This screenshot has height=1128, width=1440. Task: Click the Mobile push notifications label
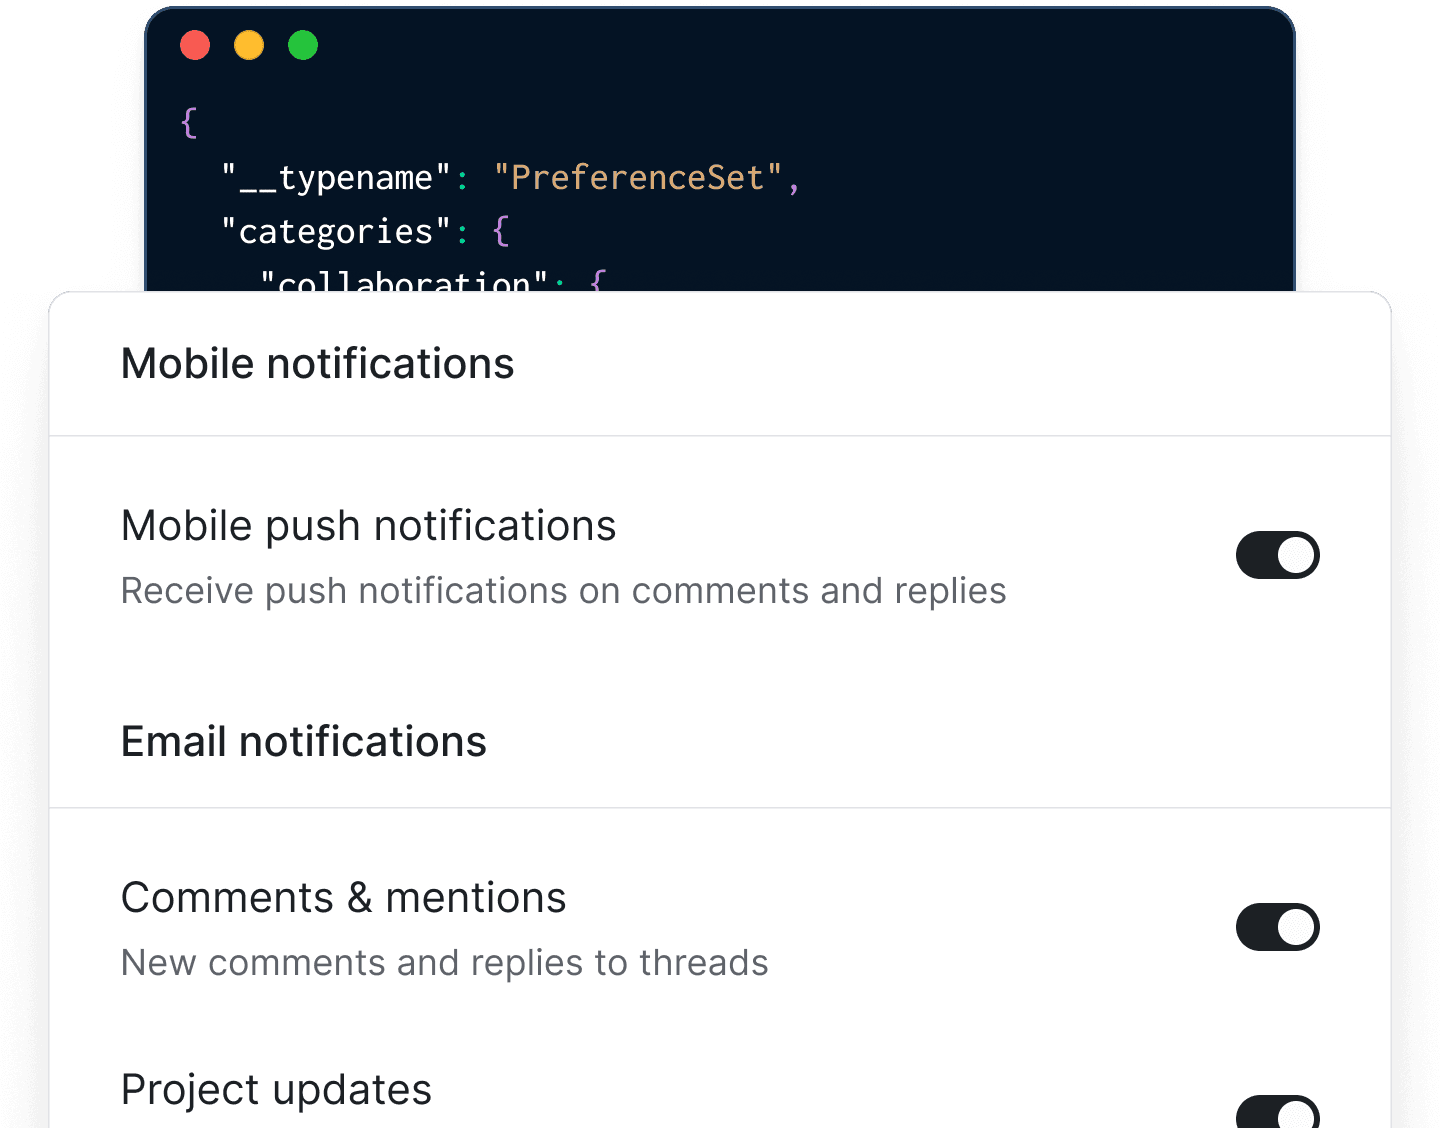pos(368,525)
